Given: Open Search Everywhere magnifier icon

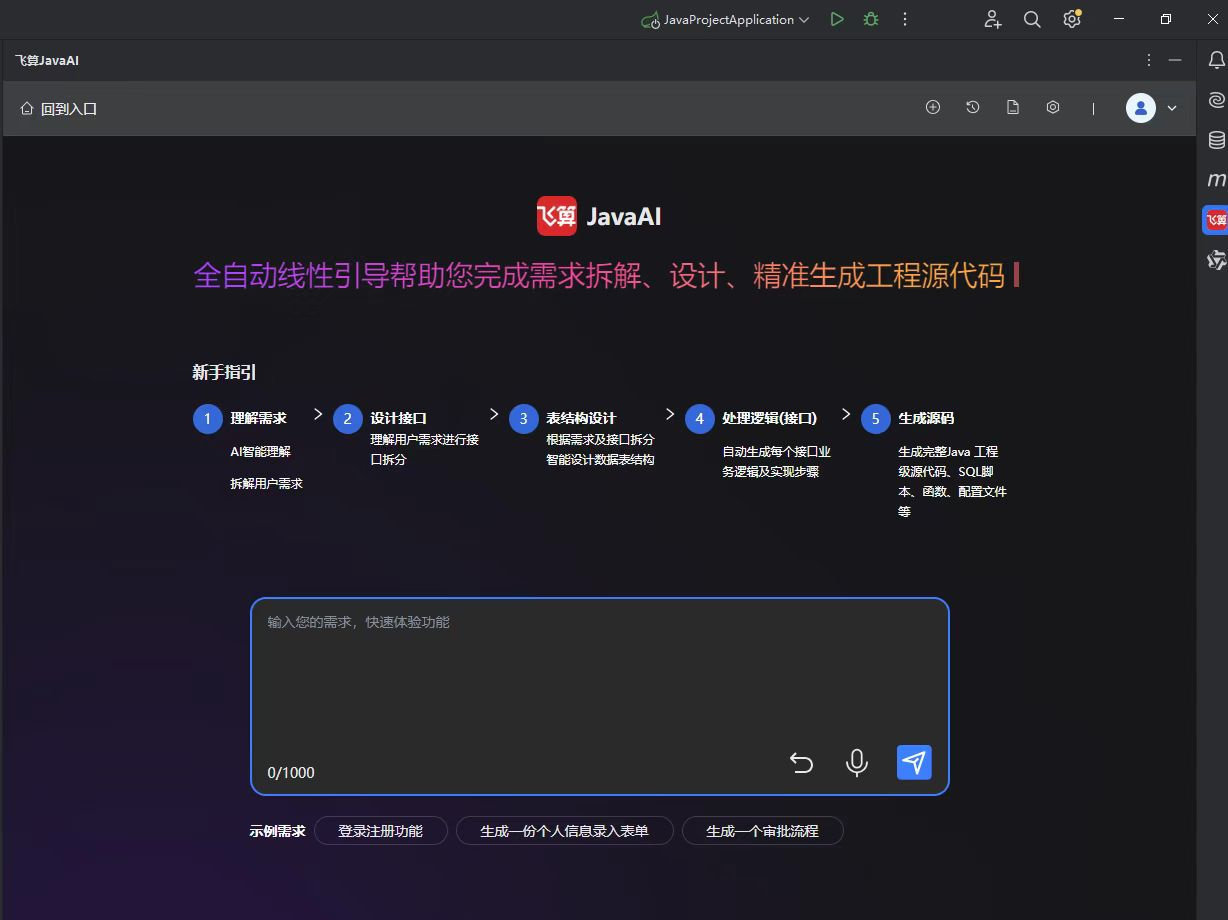Looking at the screenshot, I should pyautogui.click(x=1032, y=19).
